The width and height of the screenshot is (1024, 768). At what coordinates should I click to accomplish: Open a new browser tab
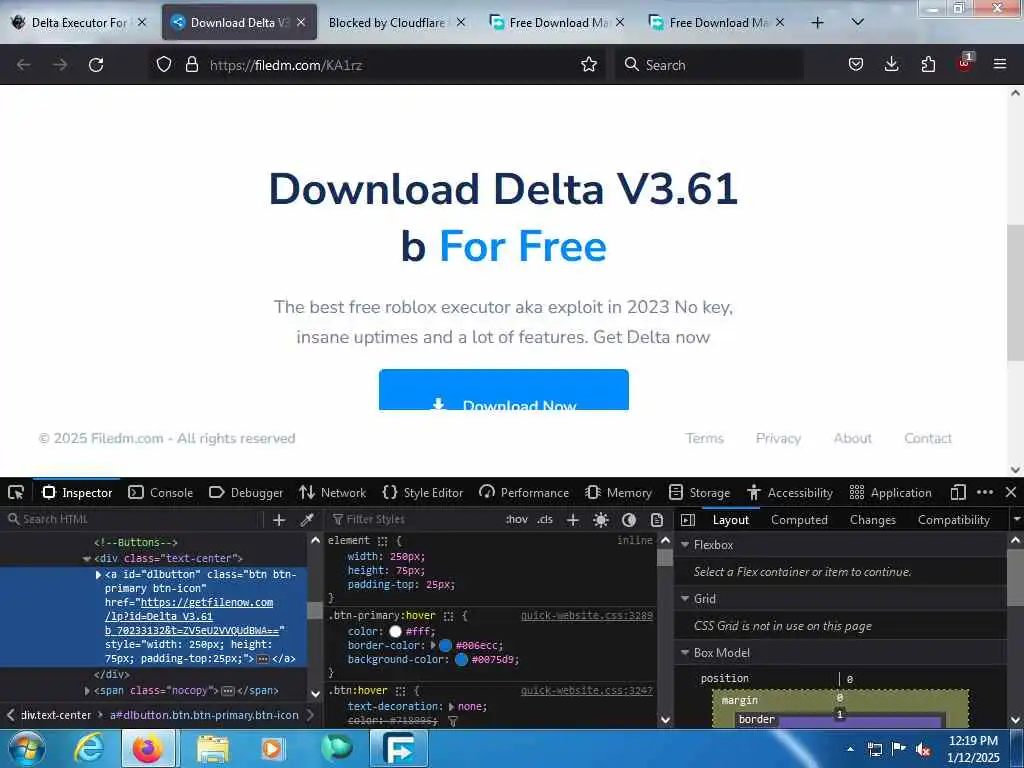tap(817, 23)
